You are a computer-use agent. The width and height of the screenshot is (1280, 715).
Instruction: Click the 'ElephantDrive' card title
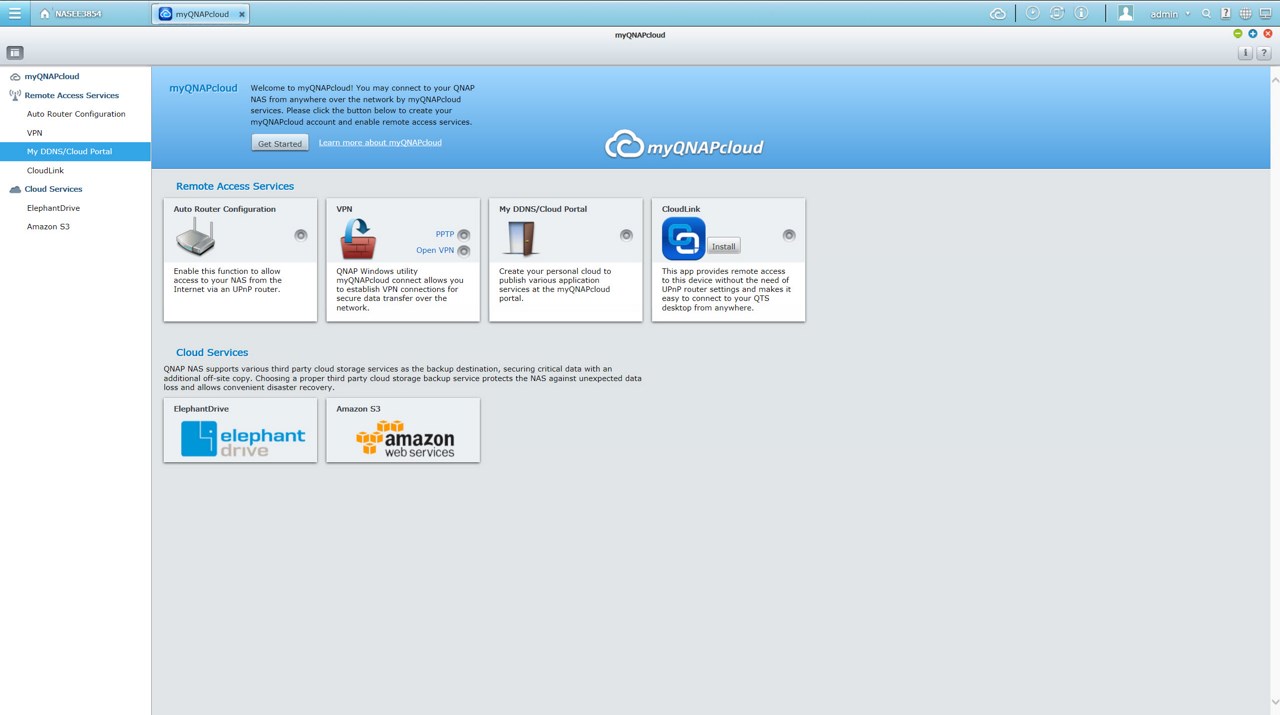(201, 409)
